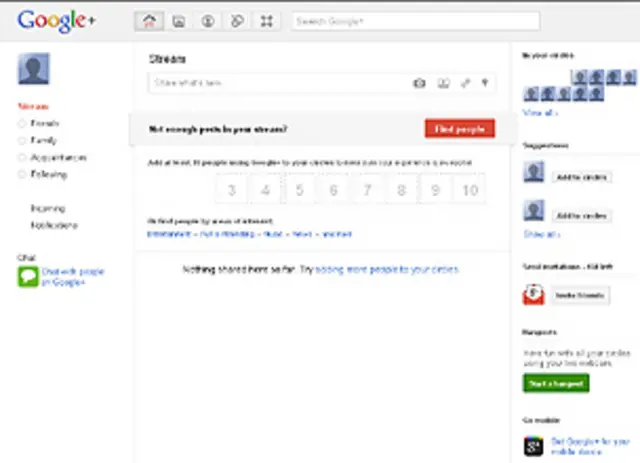Select the Acquaintances circle in sidebar
Viewport: 640px width, 463px height.
[58, 157]
